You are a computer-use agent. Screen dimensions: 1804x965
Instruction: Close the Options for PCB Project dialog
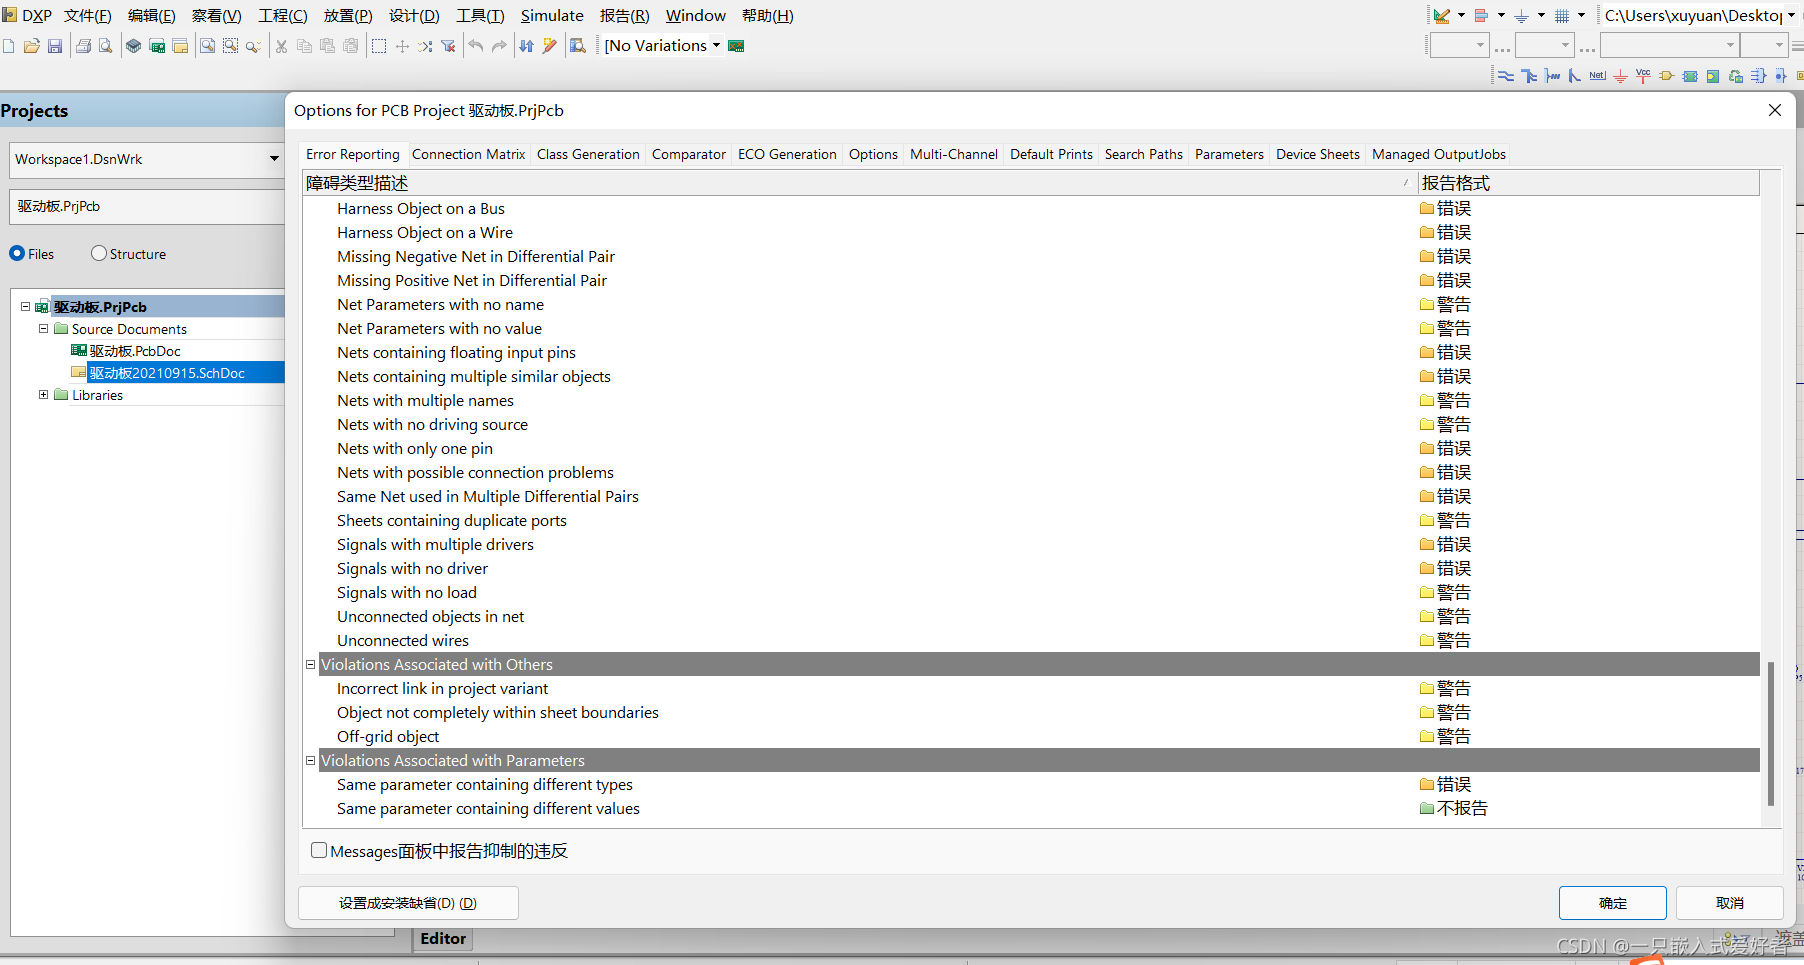pos(1775,110)
